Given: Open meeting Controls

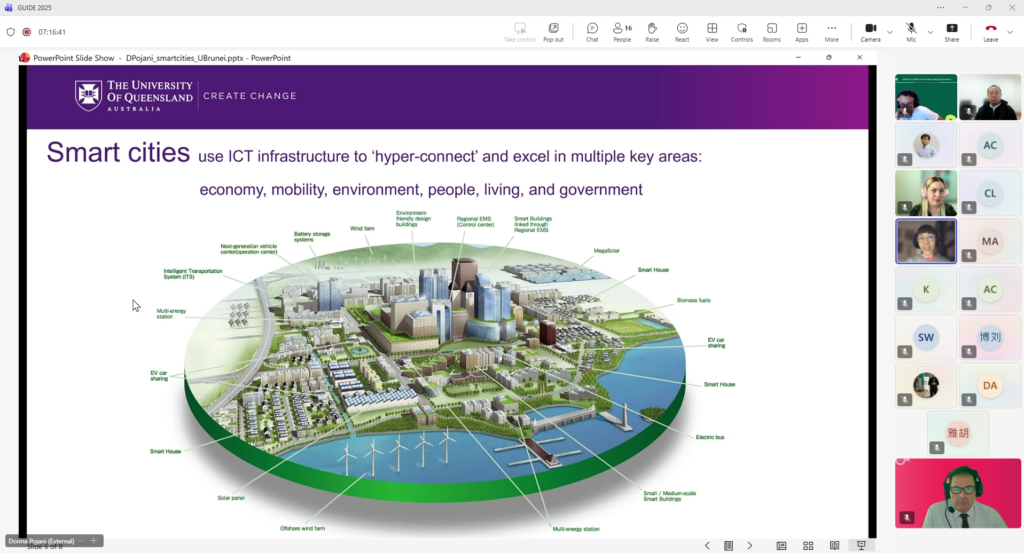Looking at the screenshot, I should [x=741, y=32].
